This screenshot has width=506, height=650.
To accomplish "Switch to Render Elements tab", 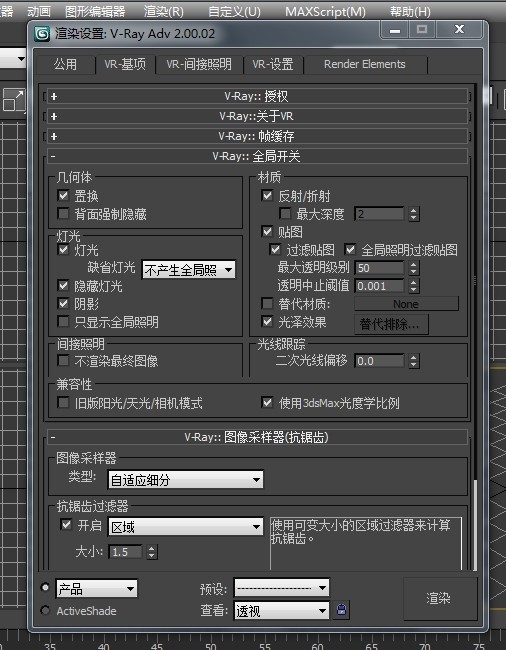I will [365, 64].
